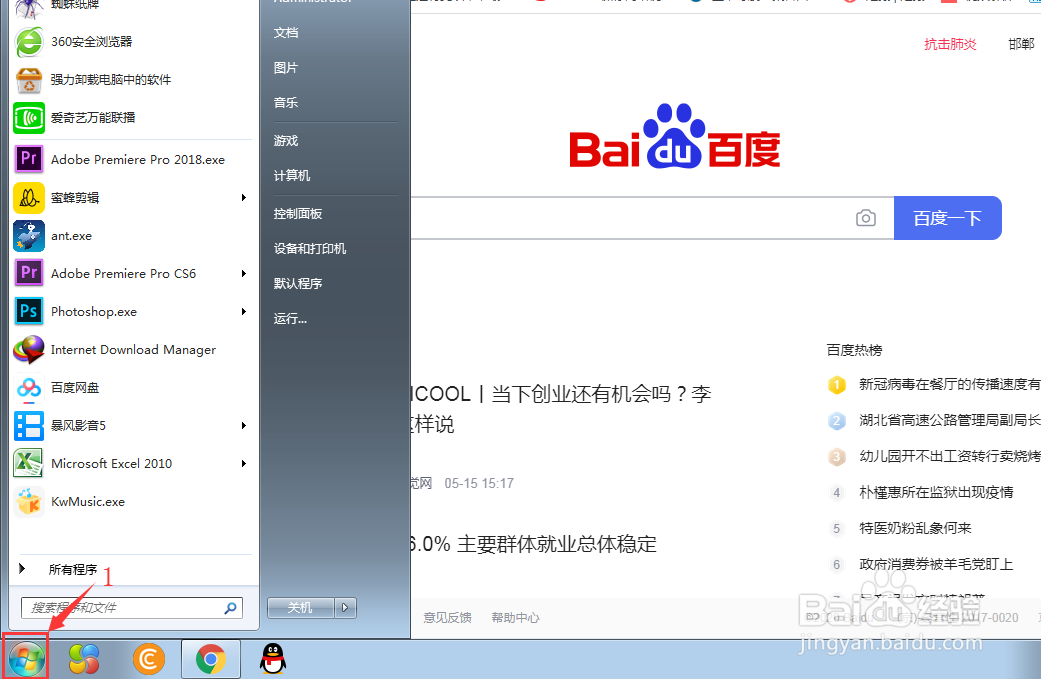Select 运行... in Start menu
Image resolution: width=1041 pixels, height=679 pixels.
coord(290,319)
